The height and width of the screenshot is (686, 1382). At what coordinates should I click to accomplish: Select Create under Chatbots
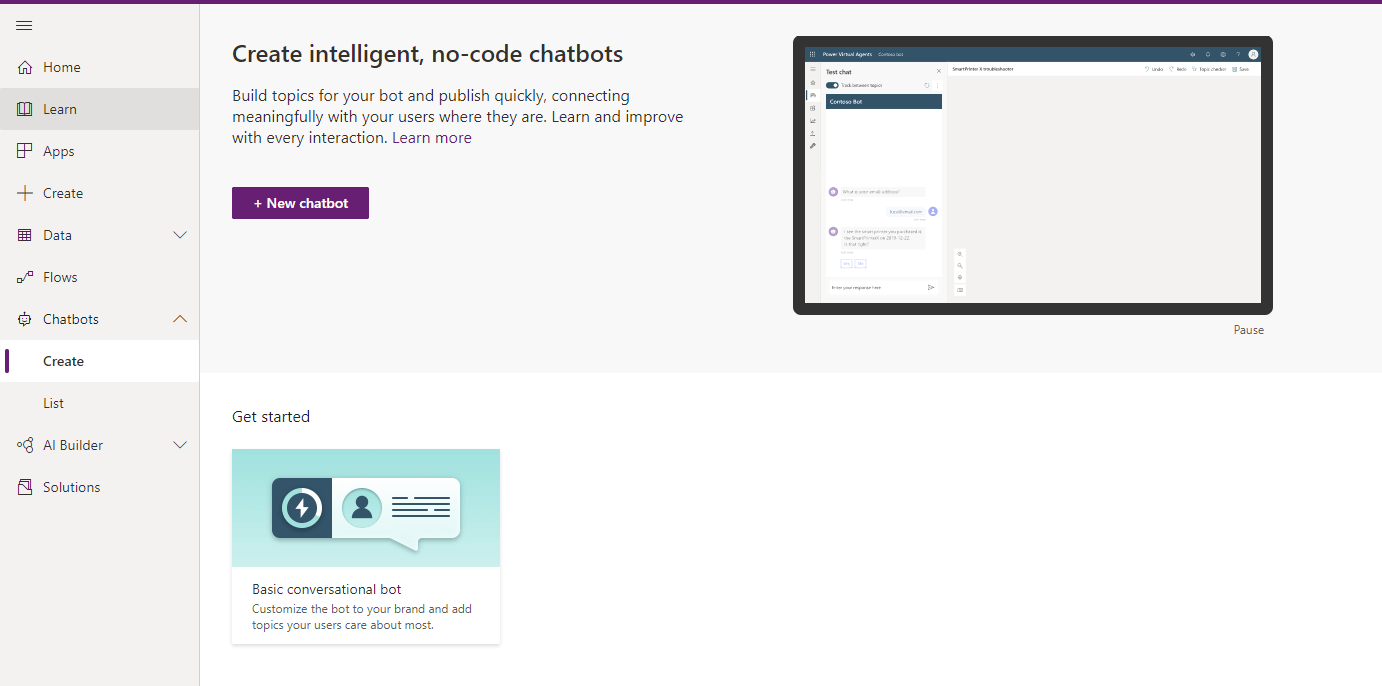100,361
